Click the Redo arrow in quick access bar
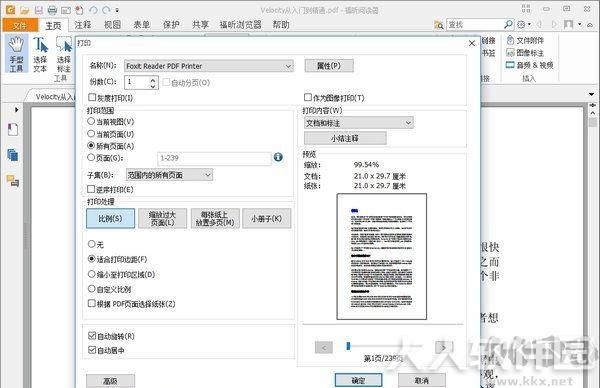This screenshot has height=388, width=600. pos(106,10)
